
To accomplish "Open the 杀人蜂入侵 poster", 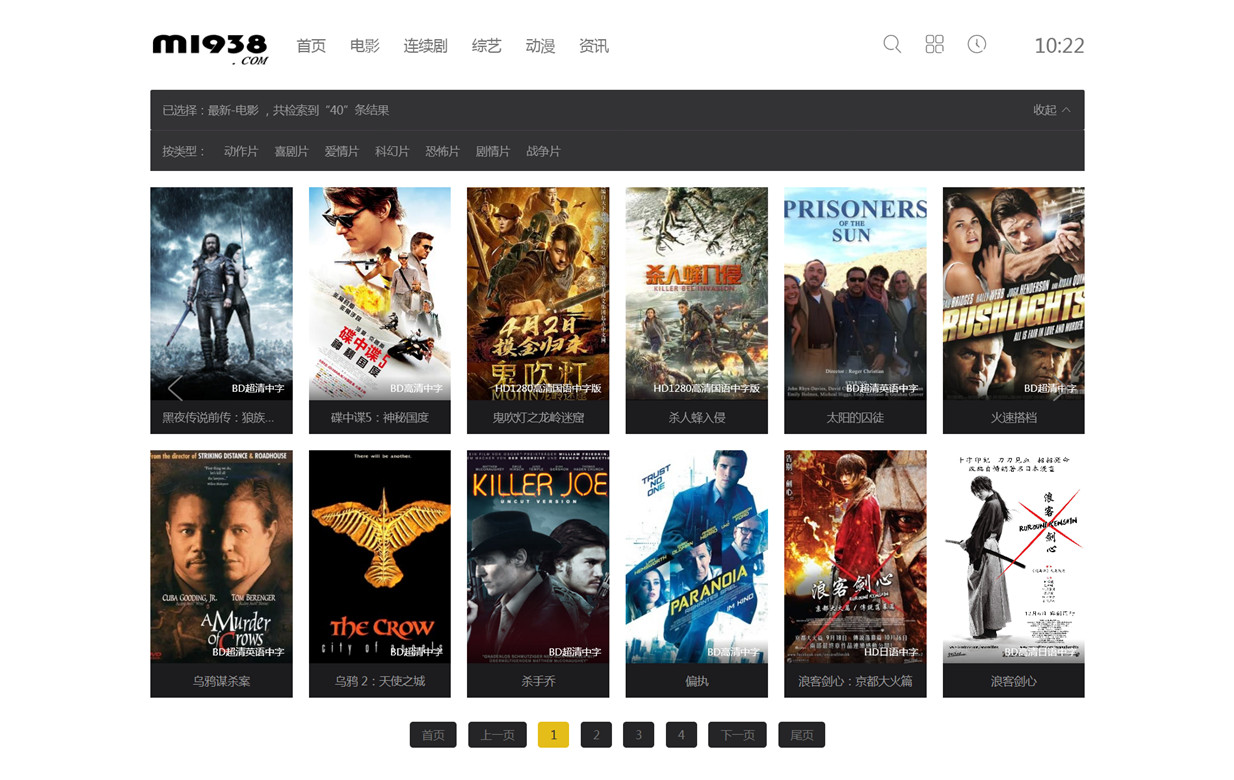I will pos(697,294).
